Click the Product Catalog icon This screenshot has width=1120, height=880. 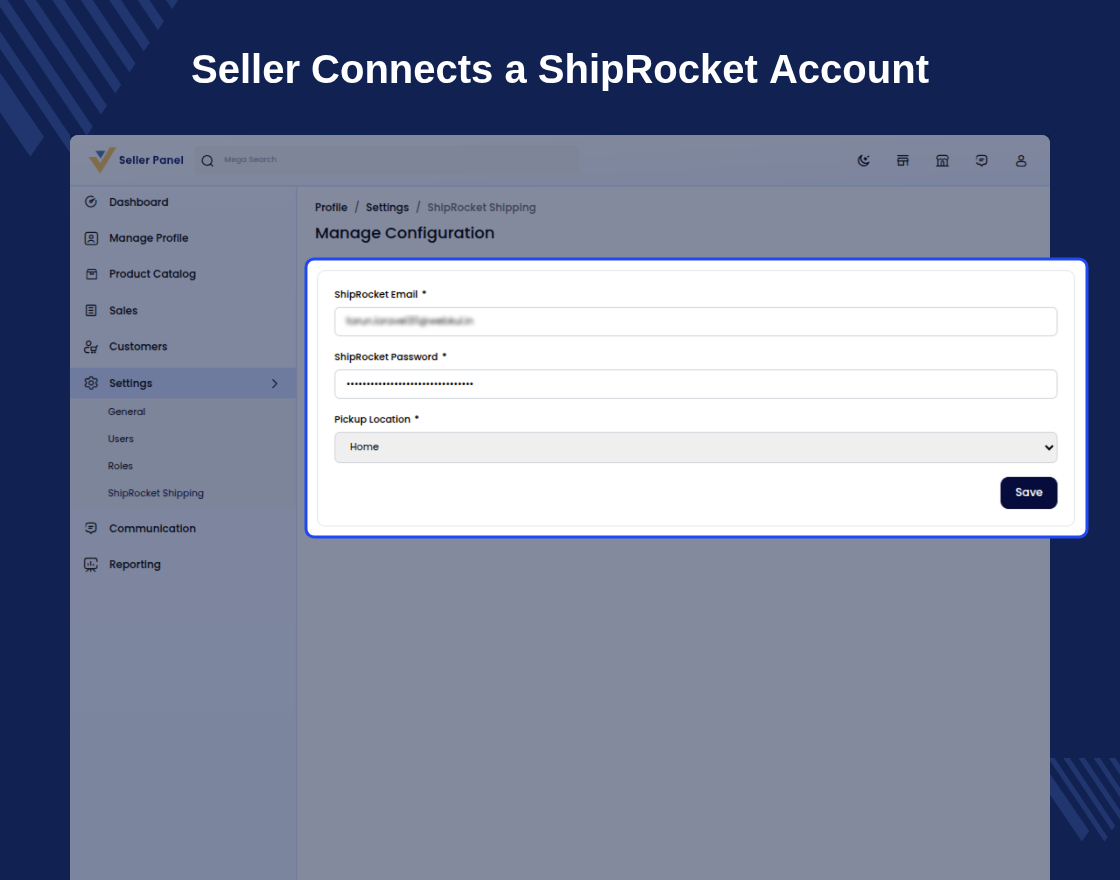coord(91,274)
